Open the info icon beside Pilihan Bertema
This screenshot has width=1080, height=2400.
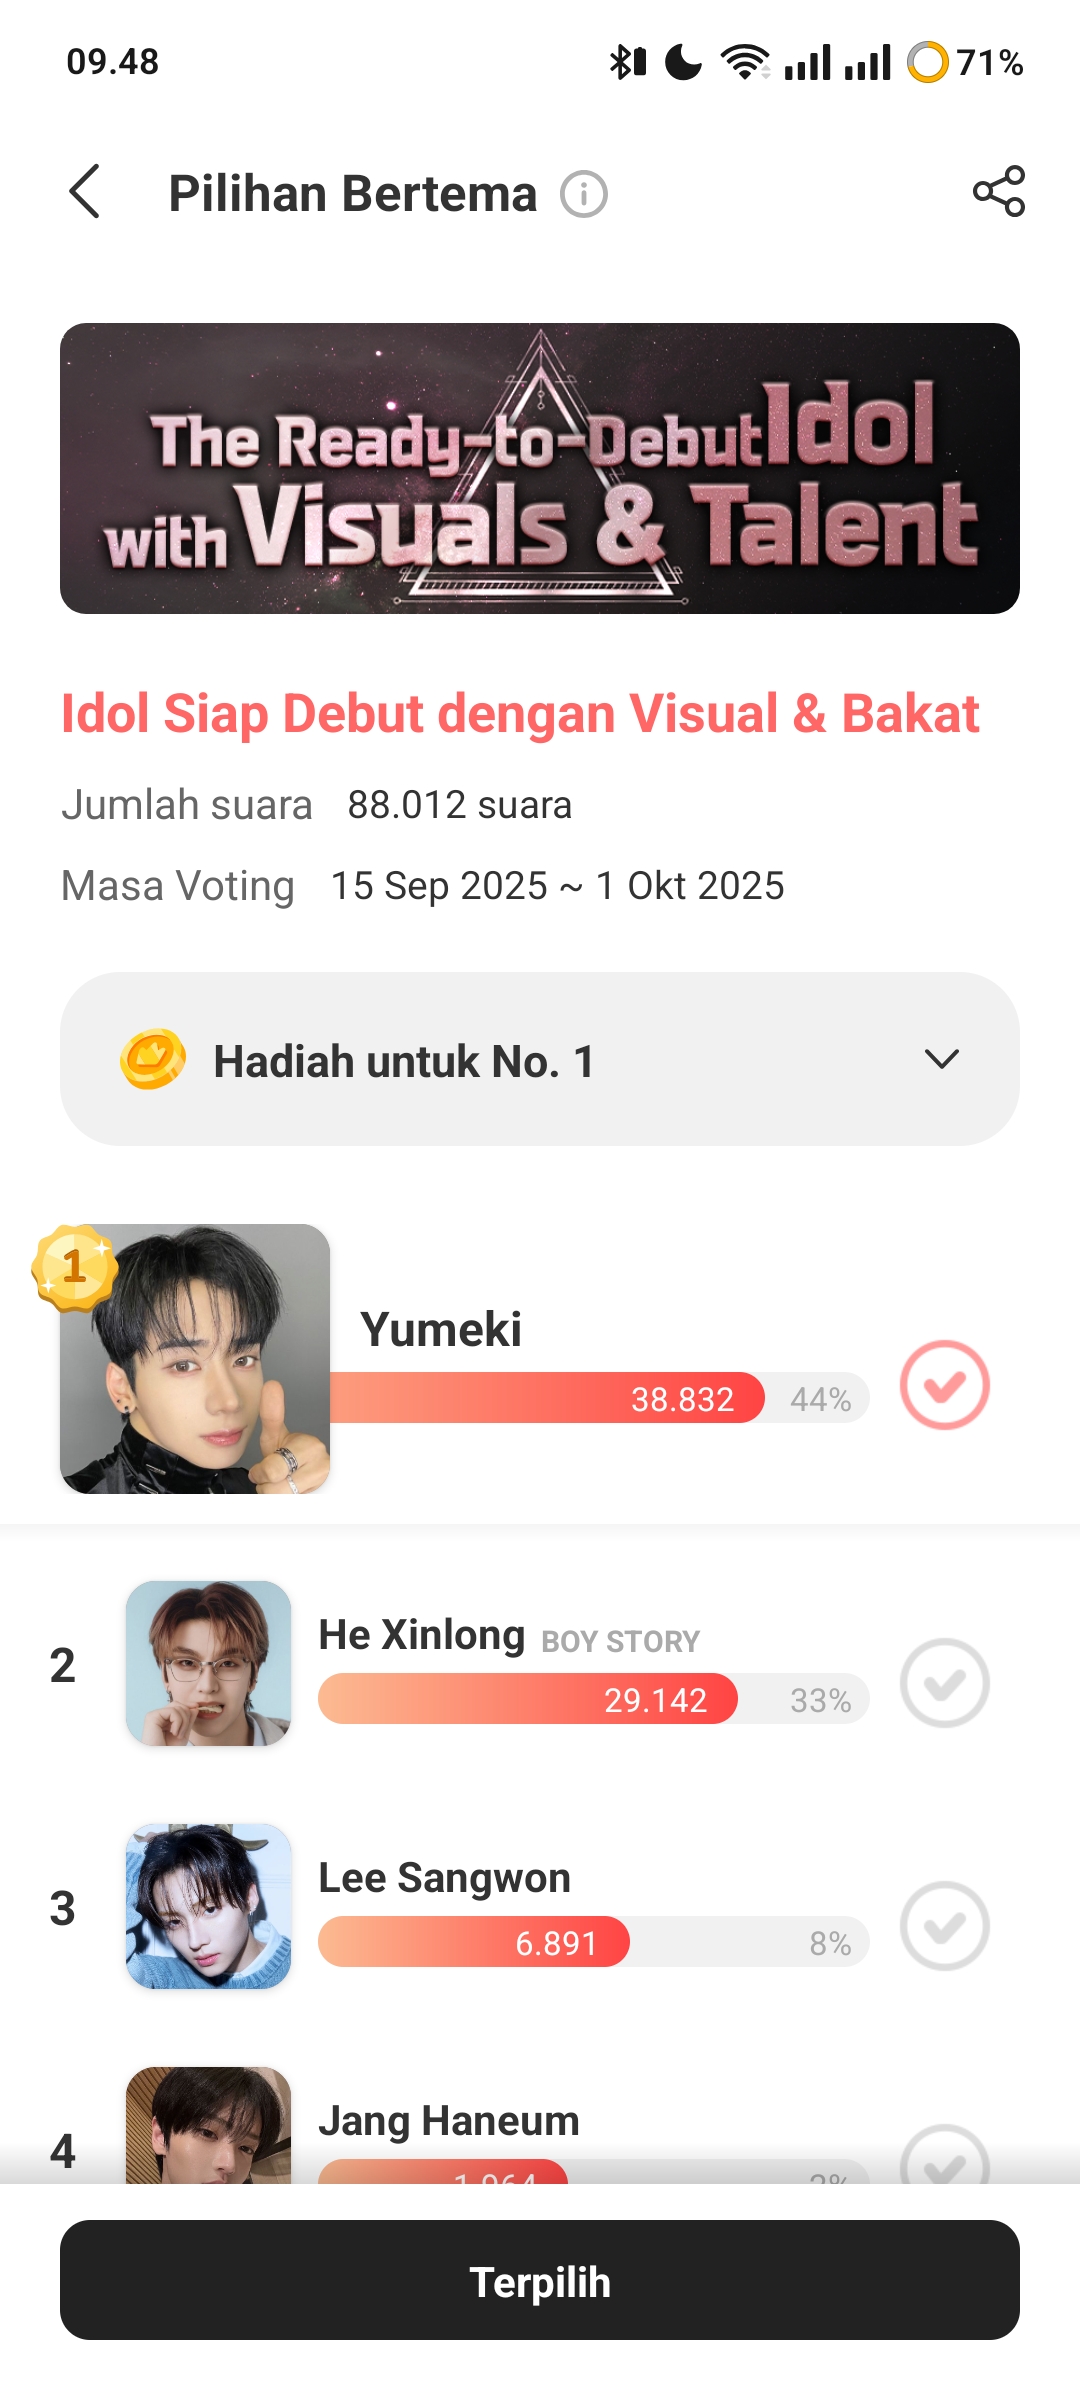click(x=584, y=194)
